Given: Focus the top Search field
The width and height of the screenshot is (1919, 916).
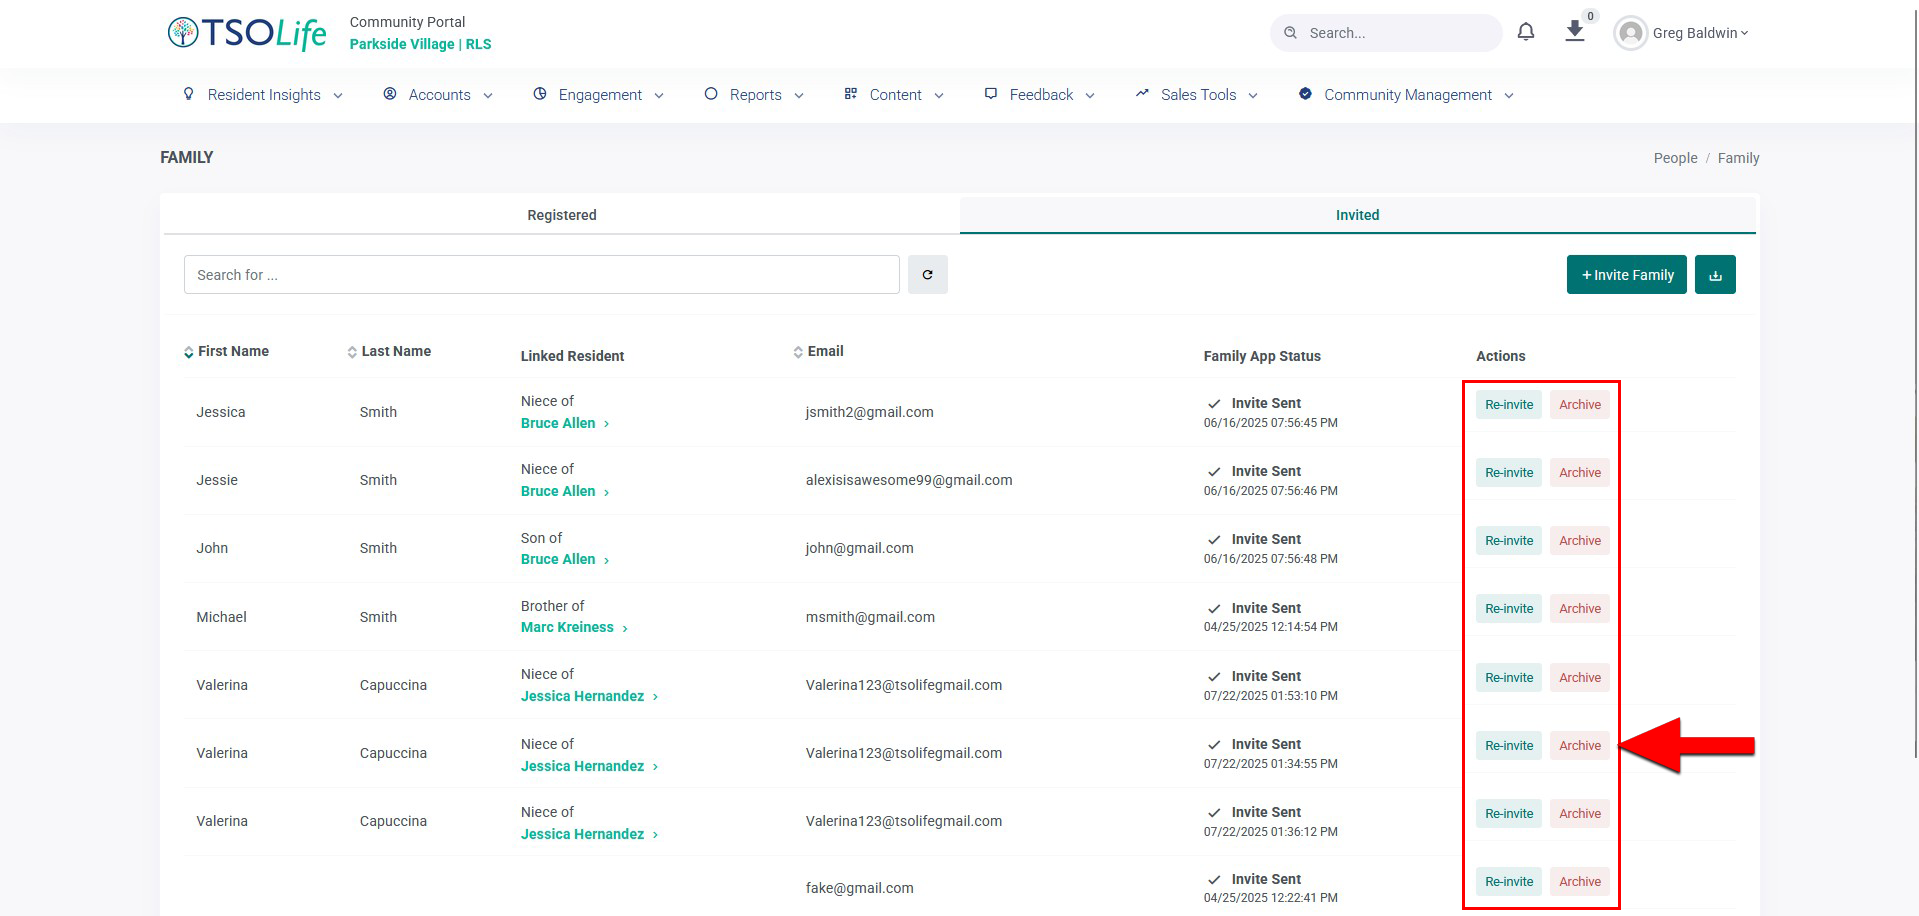Looking at the screenshot, I should click(1386, 33).
